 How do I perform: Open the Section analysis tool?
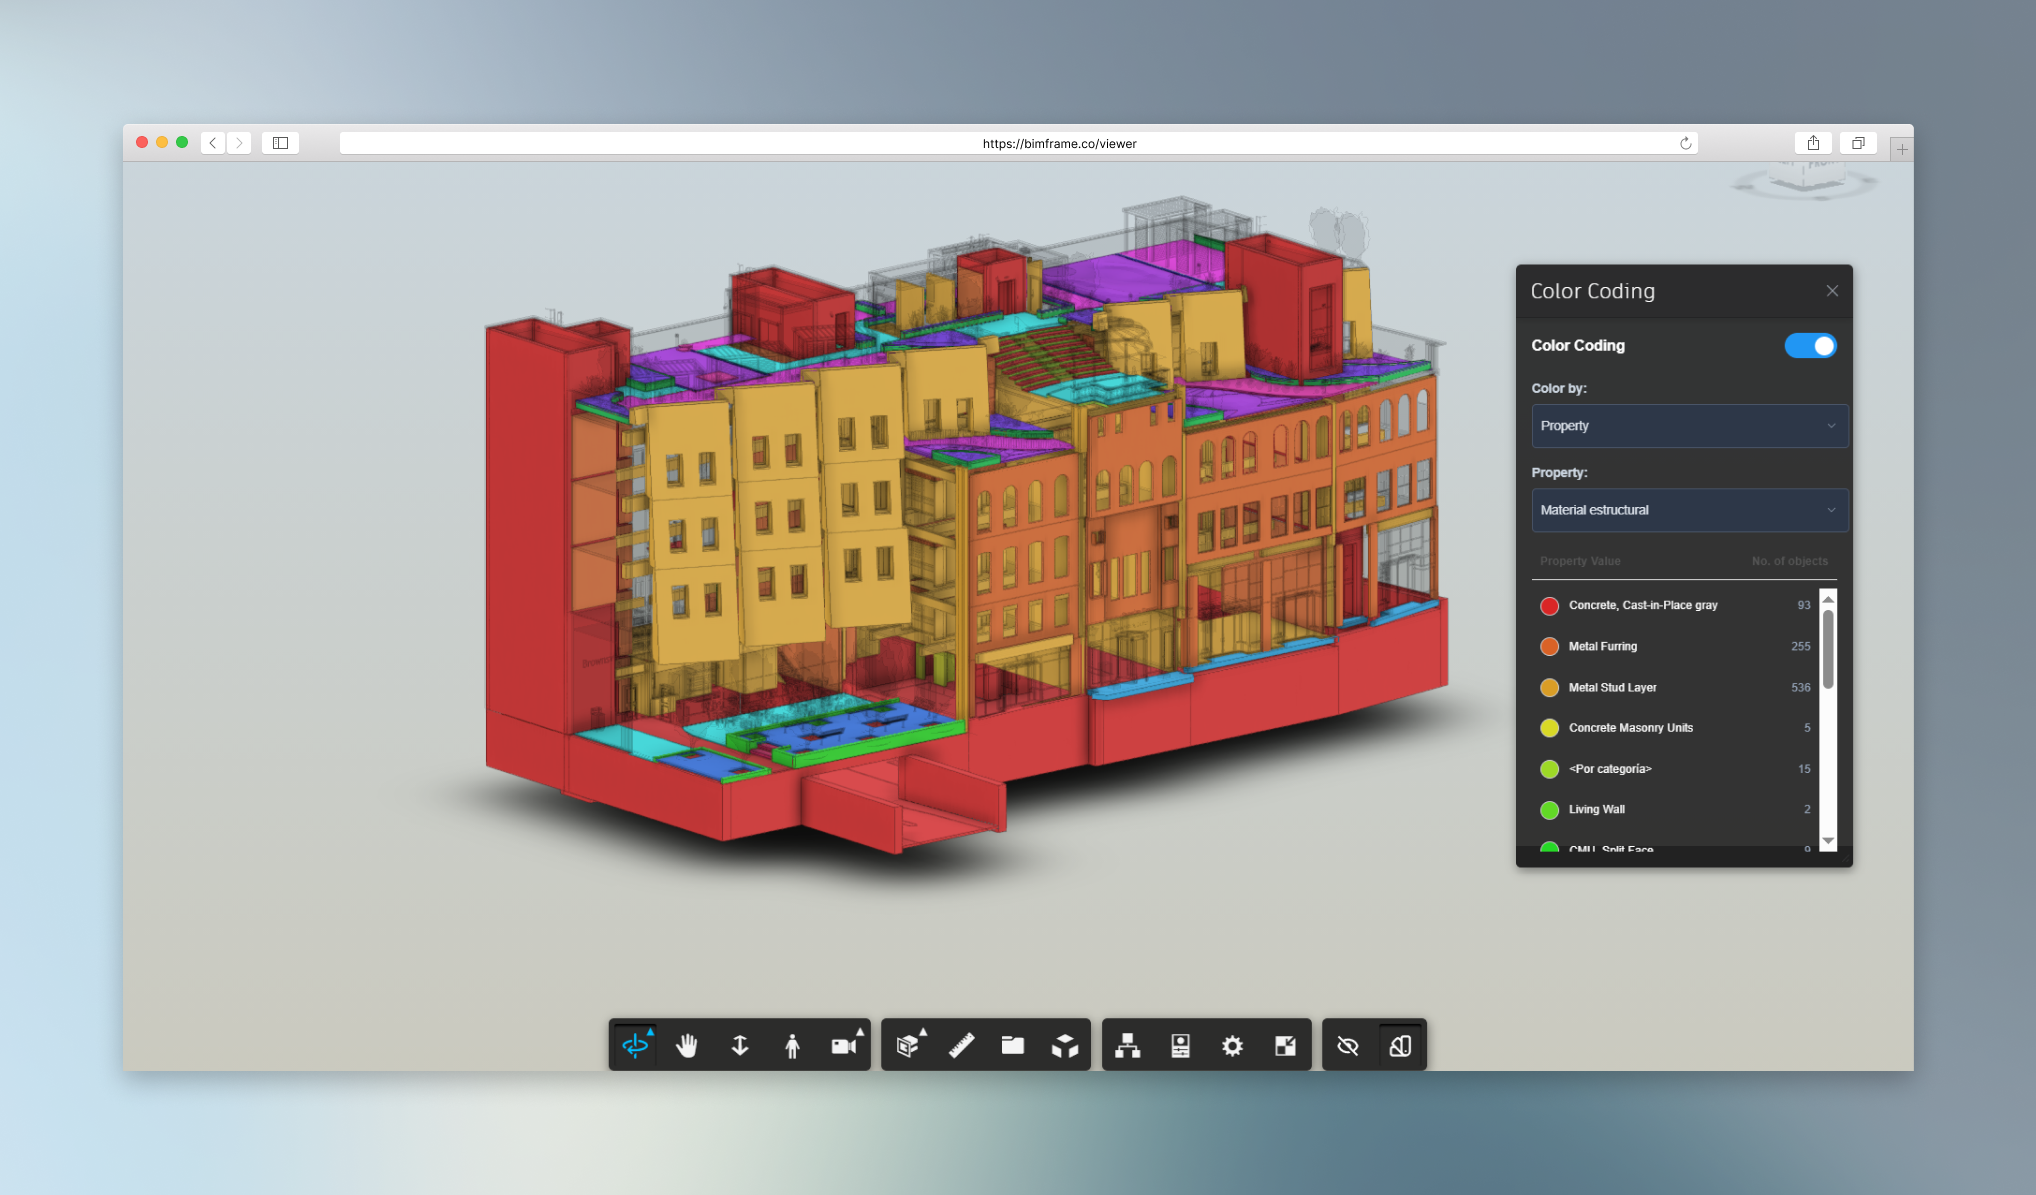pos(908,1045)
